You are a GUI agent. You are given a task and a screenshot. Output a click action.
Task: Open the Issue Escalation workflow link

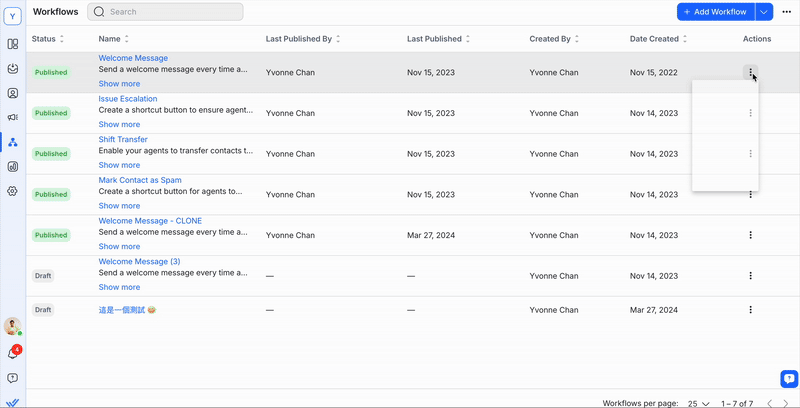pyautogui.click(x=127, y=99)
